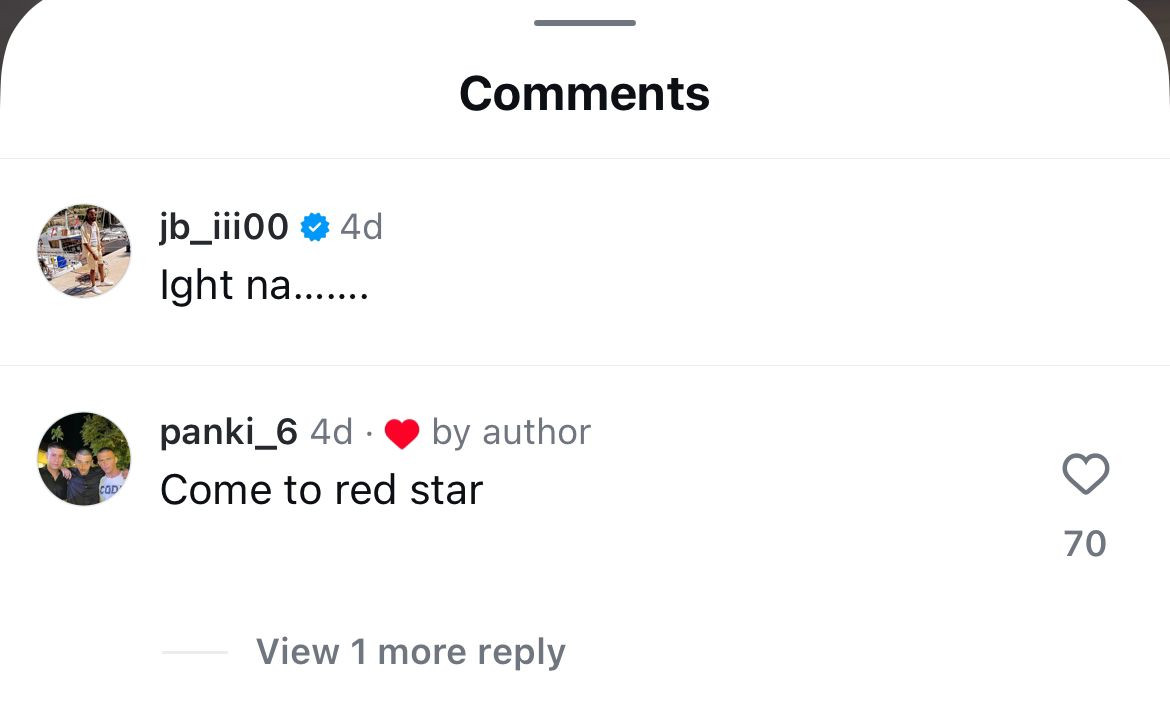The width and height of the screenshot is (1170, 710).
Task: Click the divider between the two comments
Action: coord(585,365)
